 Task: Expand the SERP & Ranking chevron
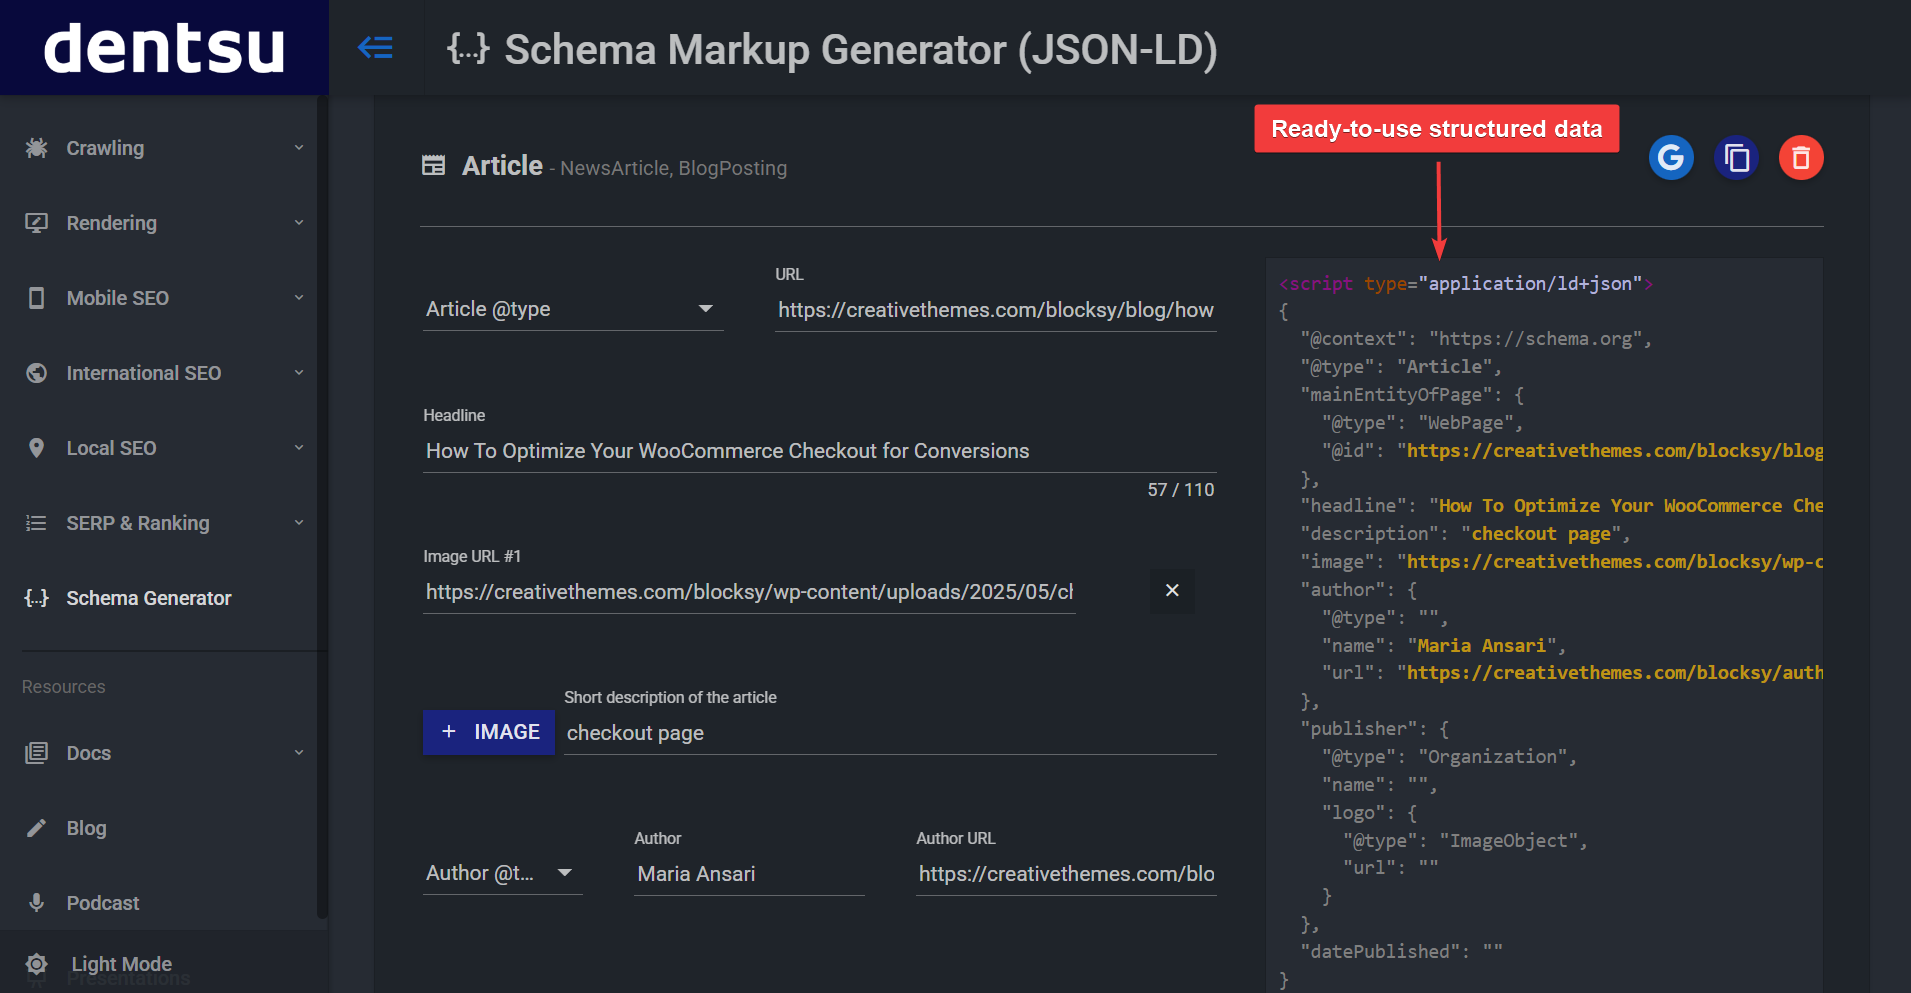[299, 523]
